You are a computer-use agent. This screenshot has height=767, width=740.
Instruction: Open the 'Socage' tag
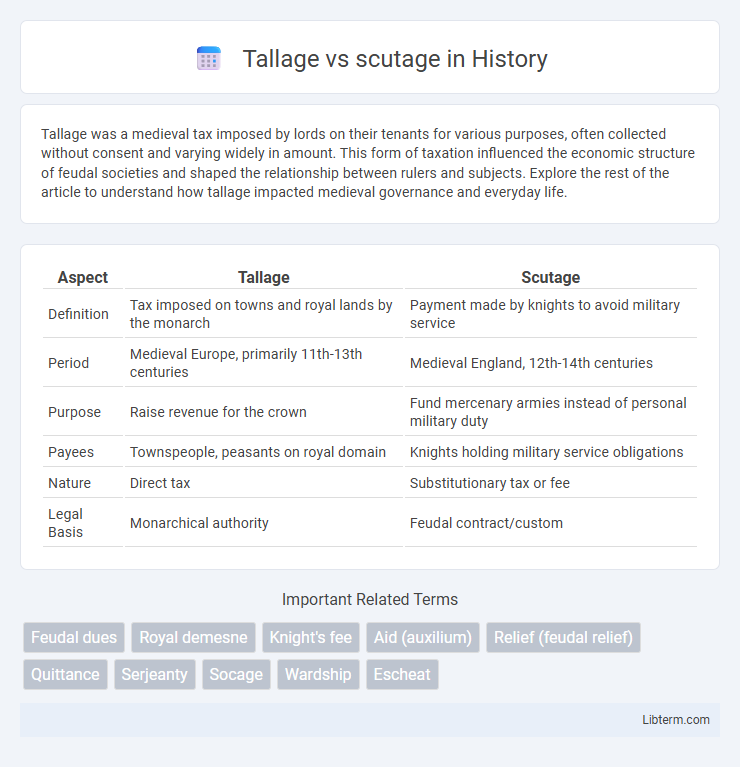[236, 675]
